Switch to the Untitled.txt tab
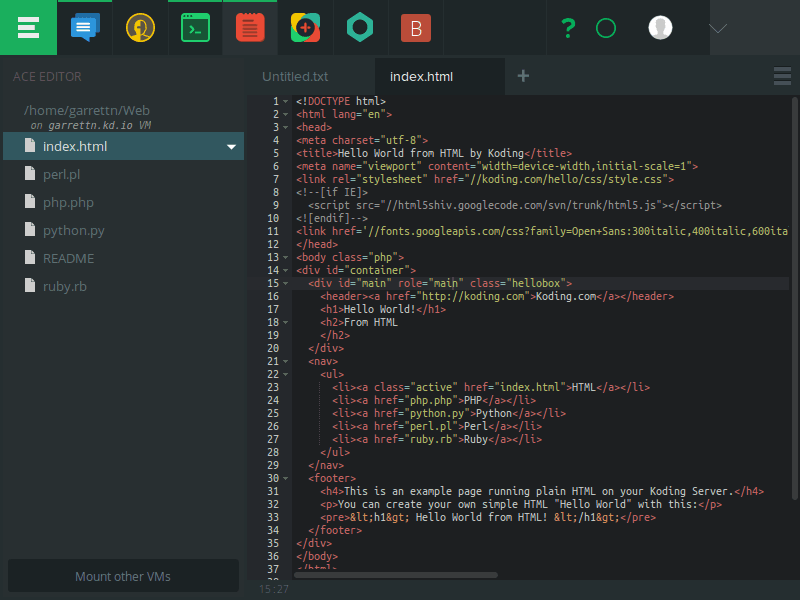Image resolution: width=800 pixels, height=600 pixels. 295,77
